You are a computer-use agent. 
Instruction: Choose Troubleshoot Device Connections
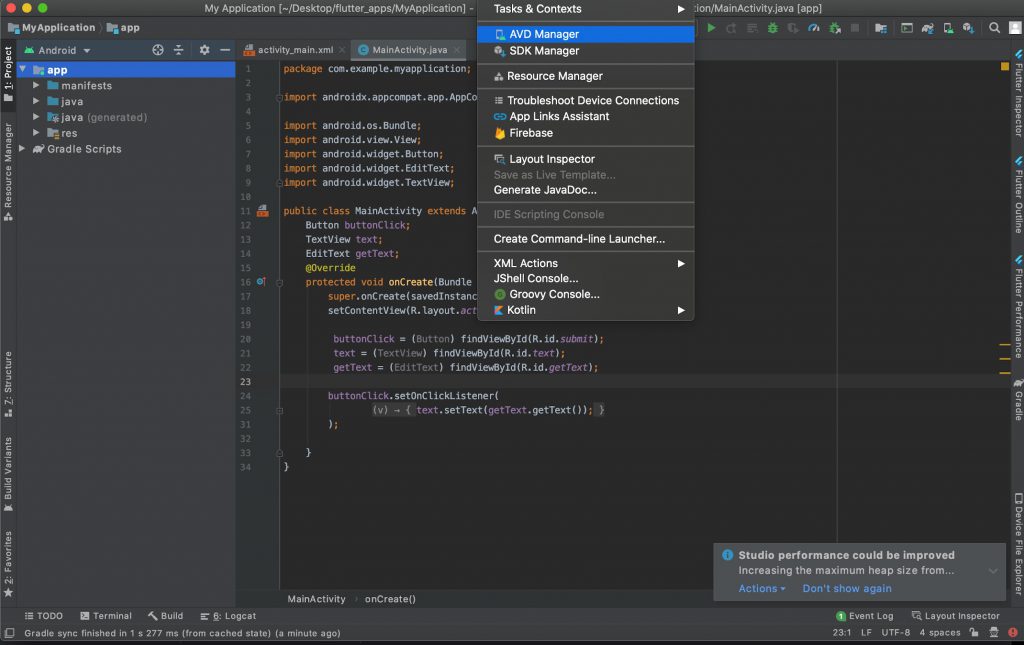tap(586, 101)
